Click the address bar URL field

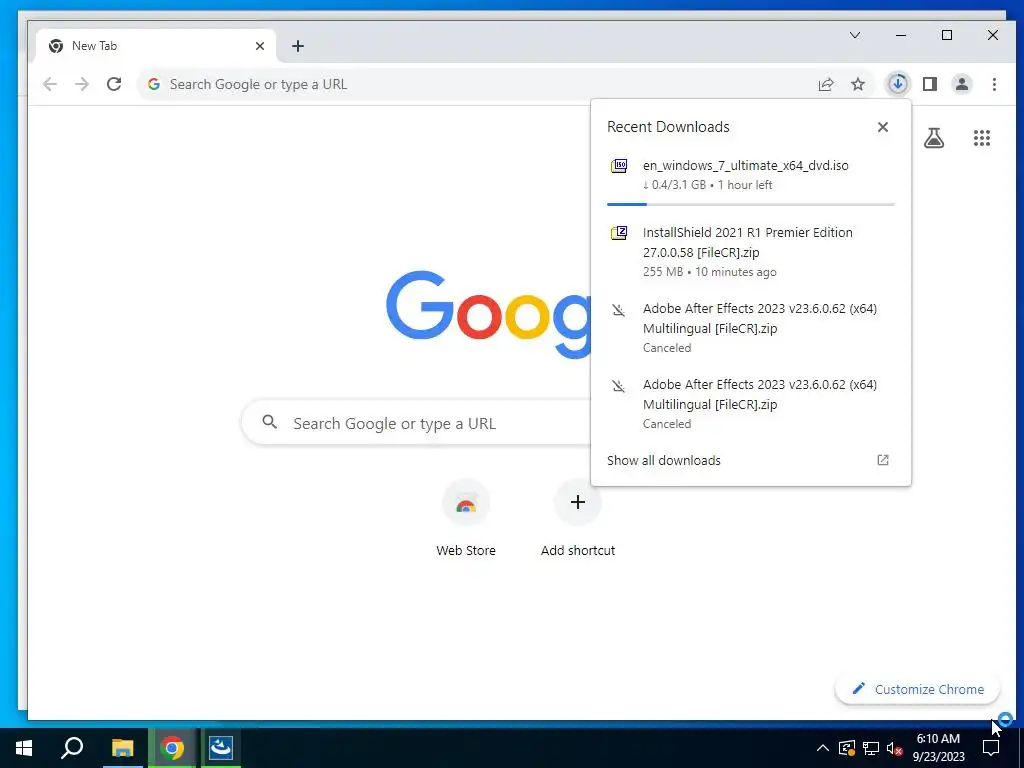(483, 84)
